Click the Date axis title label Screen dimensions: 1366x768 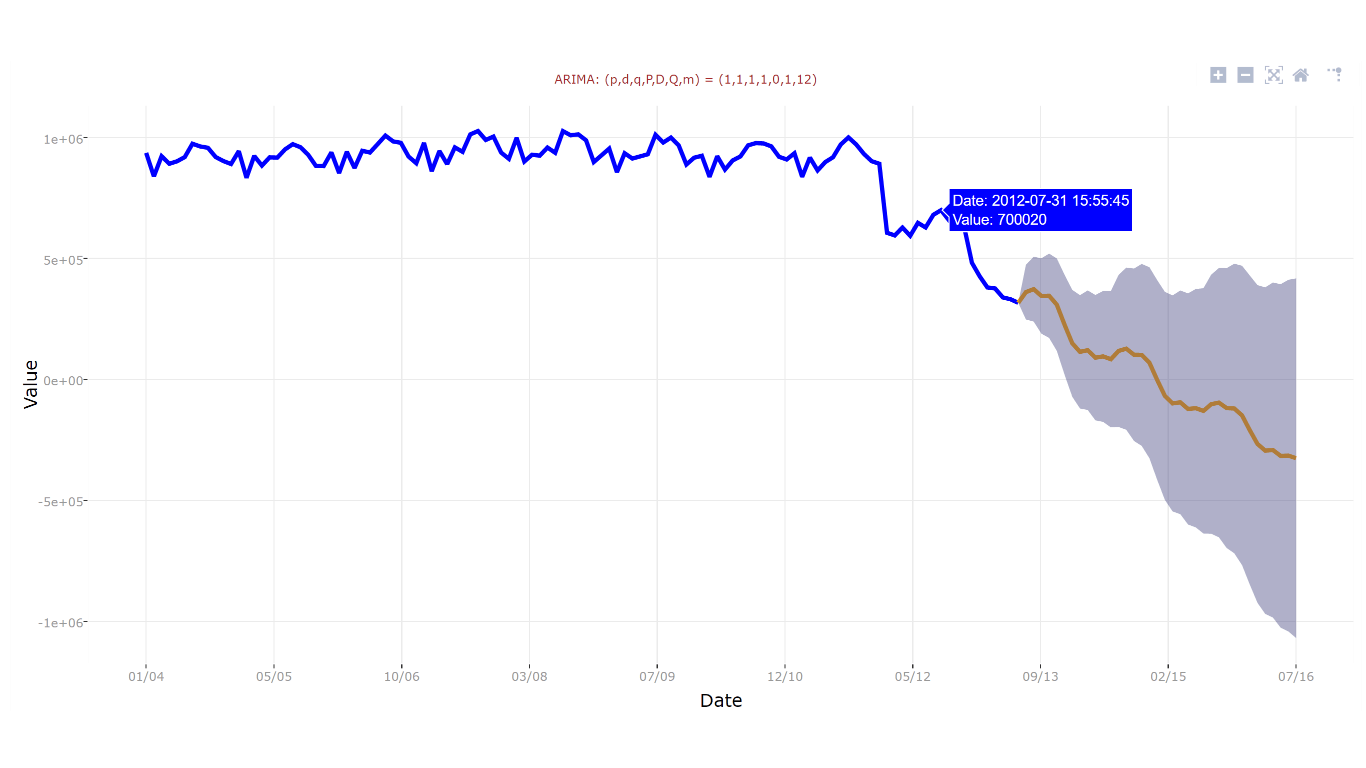(x=722, y=700)
